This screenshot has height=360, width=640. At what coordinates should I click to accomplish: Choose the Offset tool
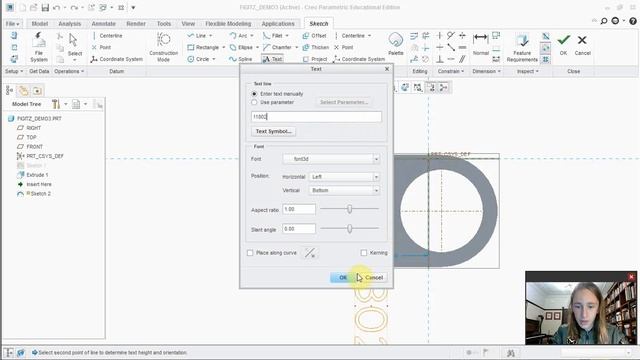(x=314, y=36)
